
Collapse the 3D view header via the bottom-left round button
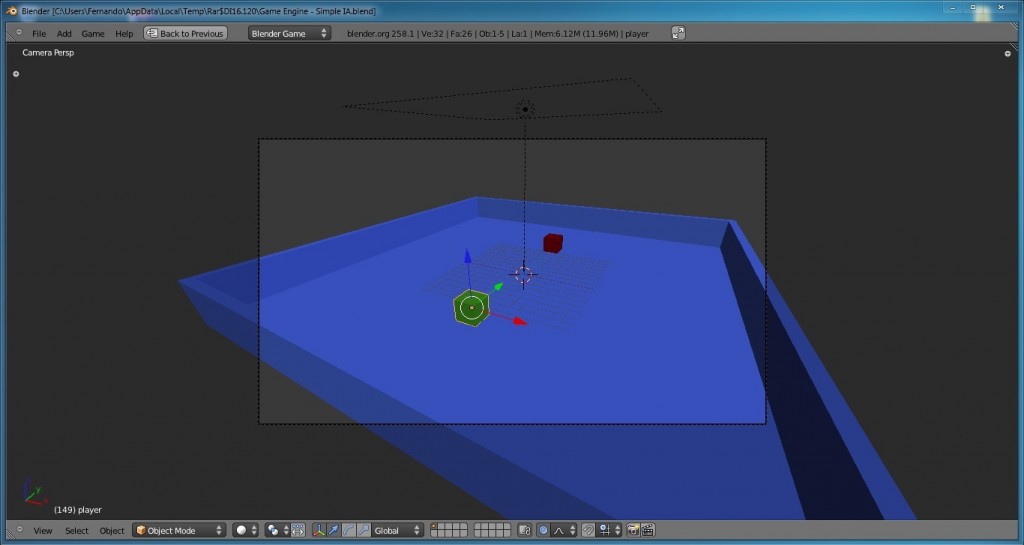click(19, 529)
